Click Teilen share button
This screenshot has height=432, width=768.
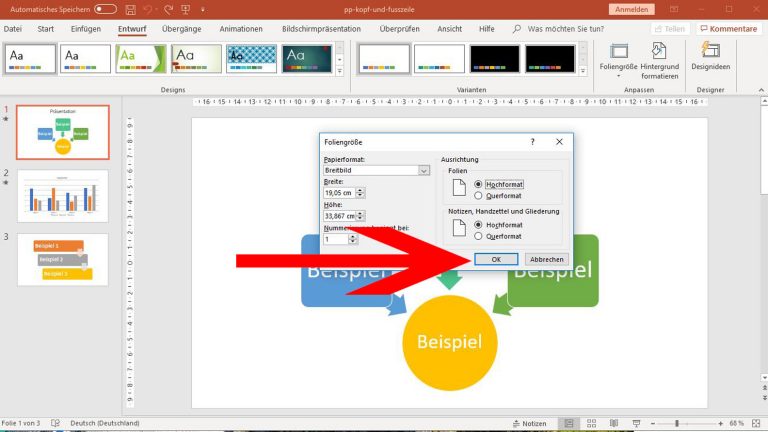670,29
